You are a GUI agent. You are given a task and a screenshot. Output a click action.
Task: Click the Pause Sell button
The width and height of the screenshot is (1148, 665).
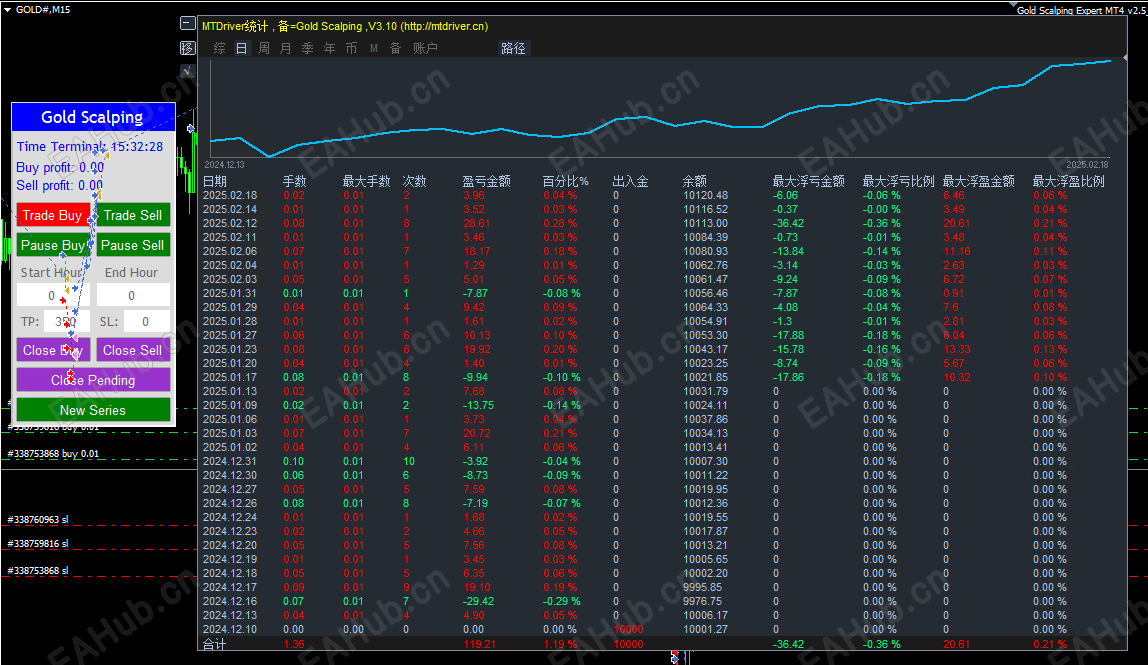[x=133, y=245]
